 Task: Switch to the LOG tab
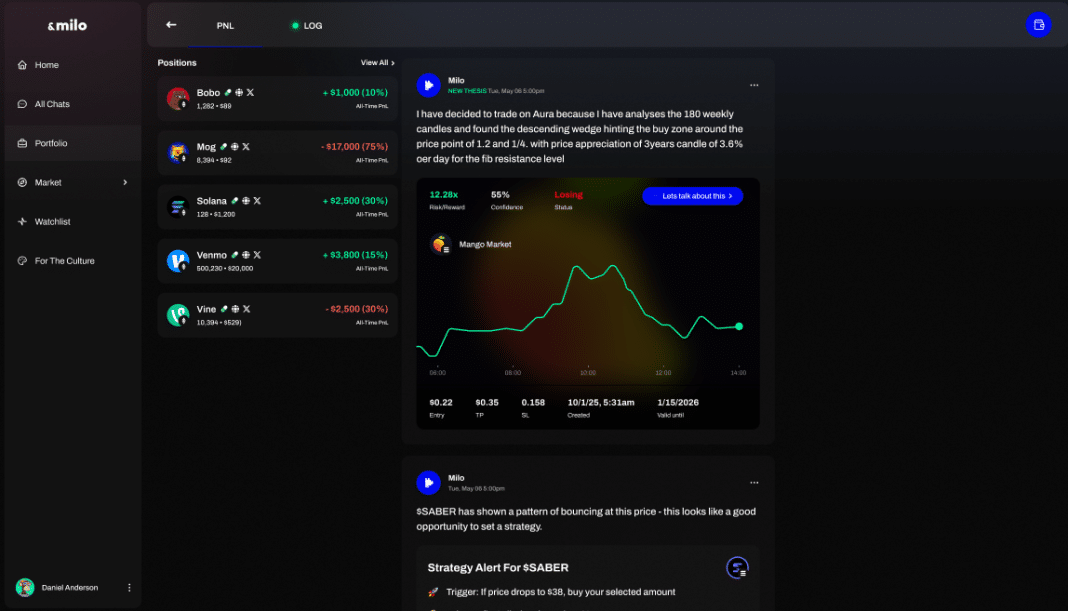(307, 26)
